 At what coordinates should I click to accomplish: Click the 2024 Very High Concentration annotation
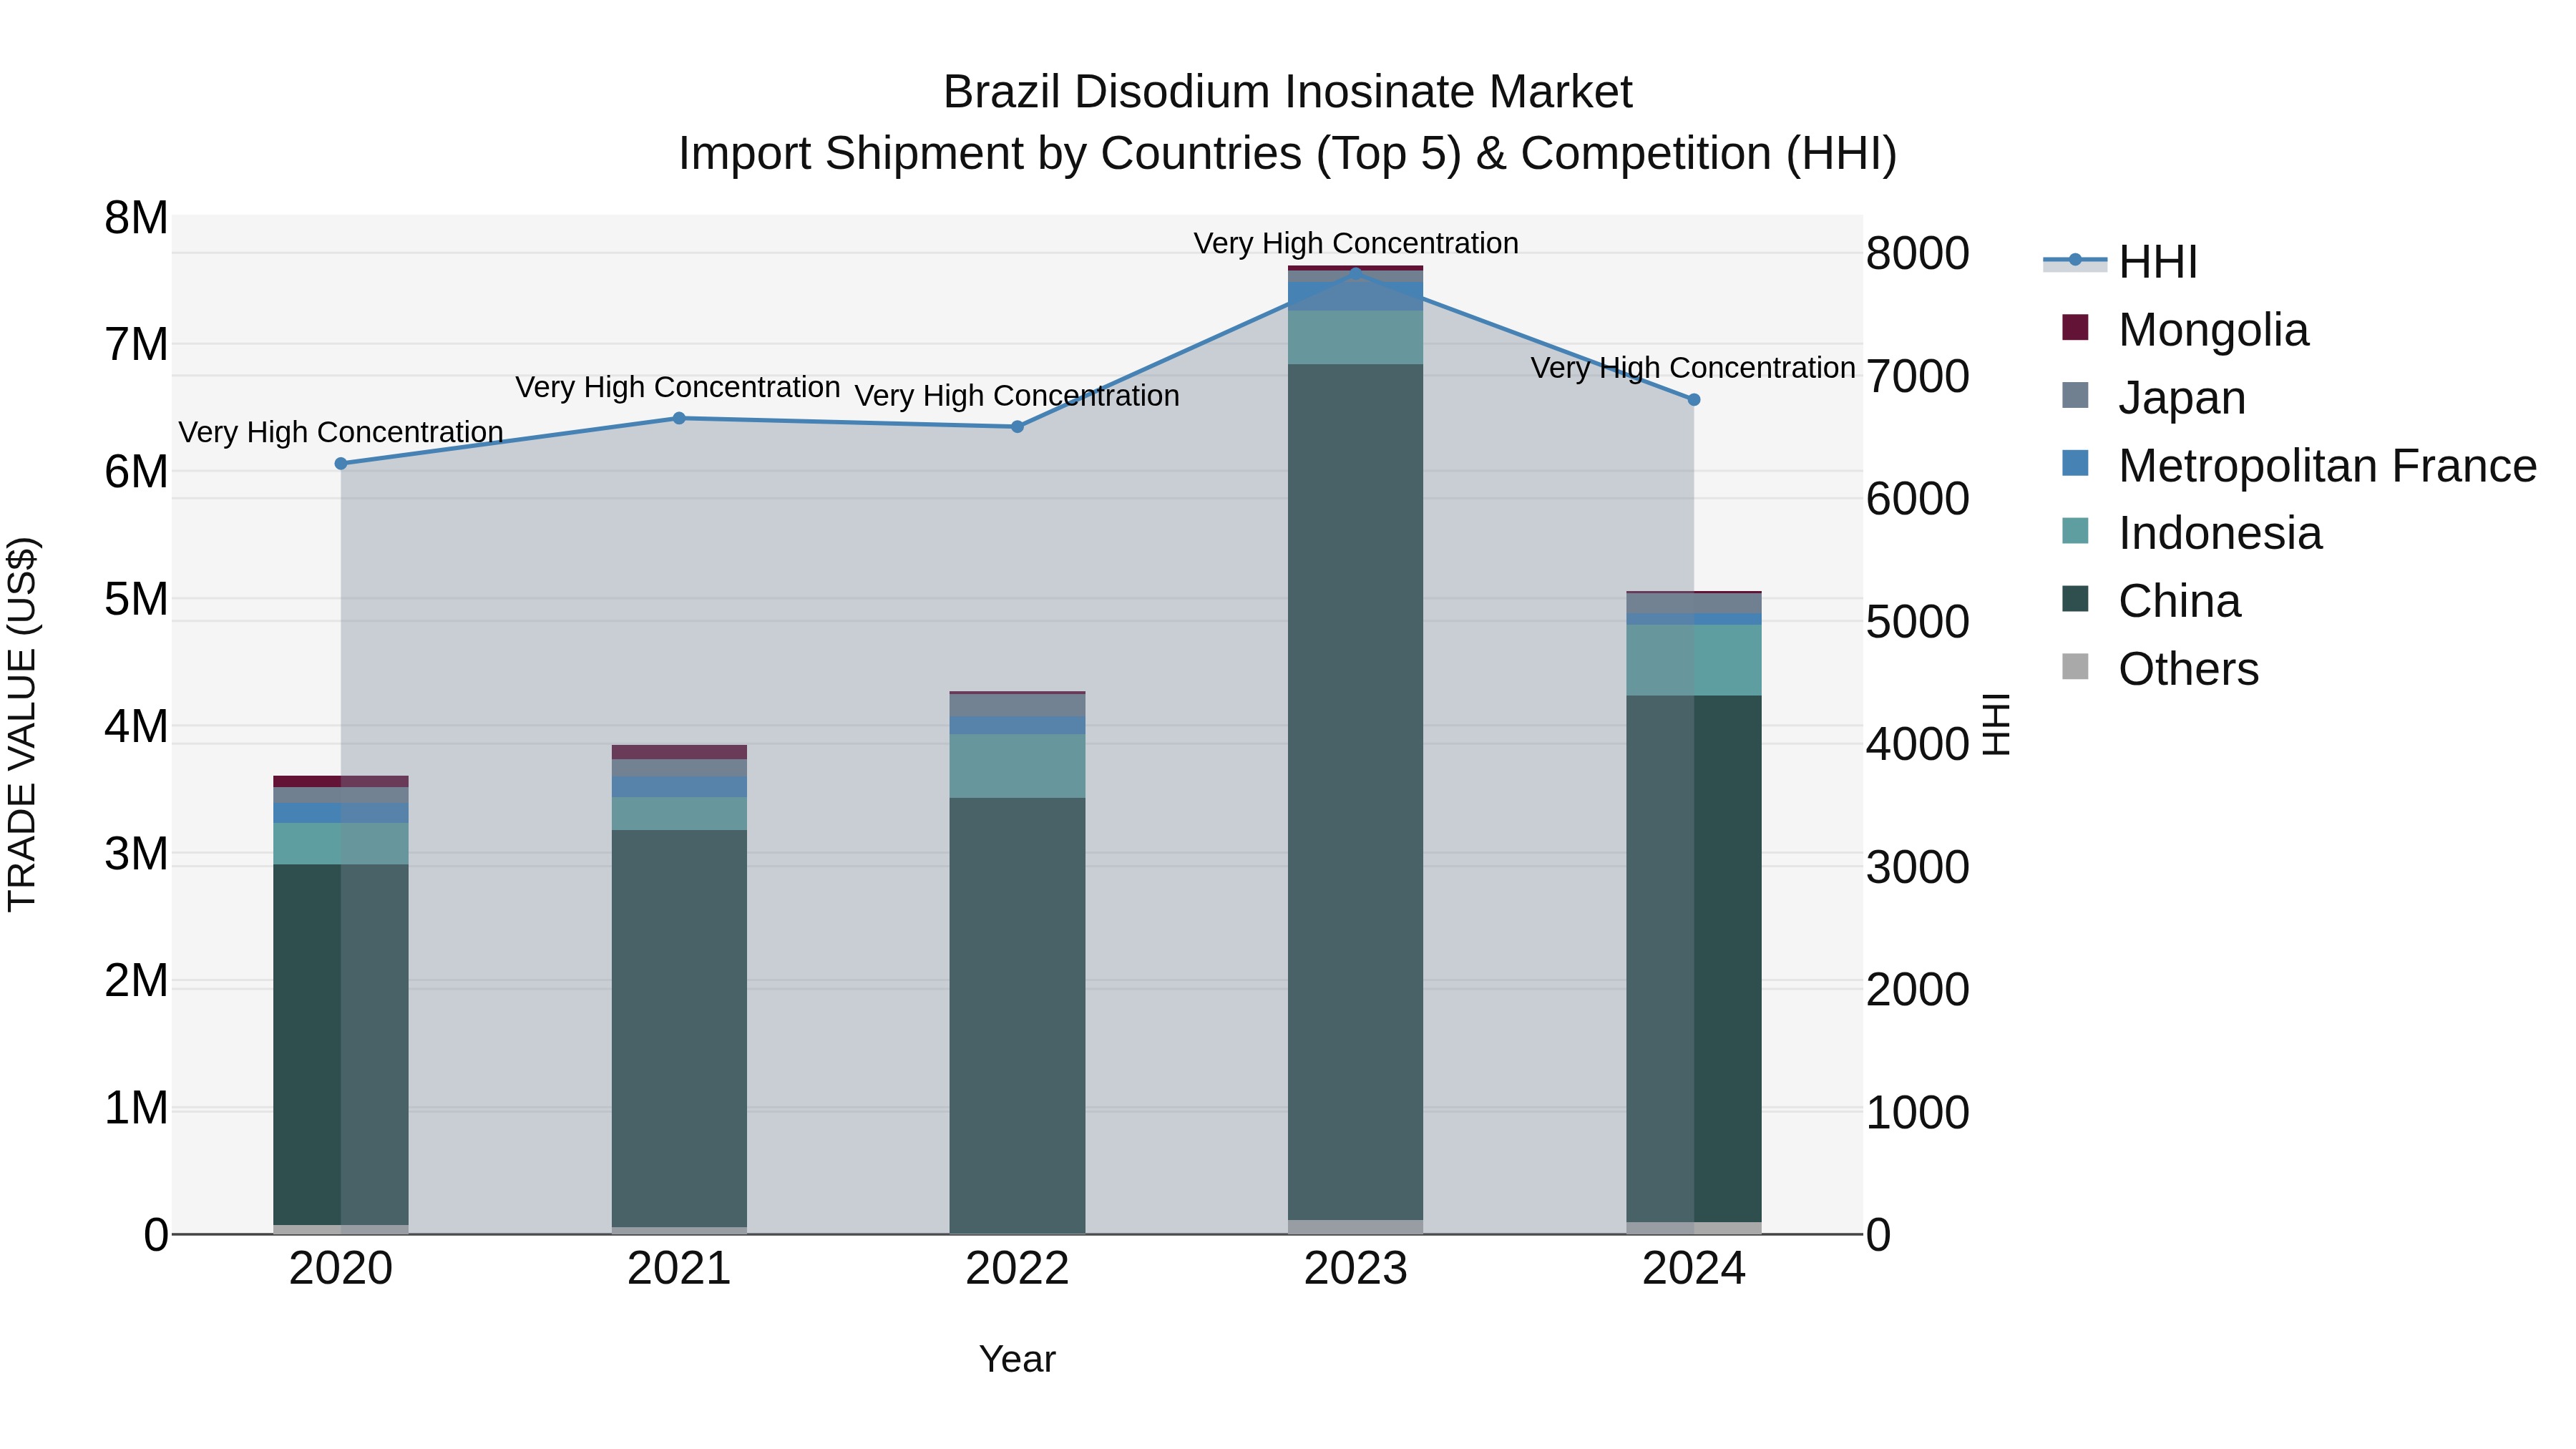click(1693, 369)
